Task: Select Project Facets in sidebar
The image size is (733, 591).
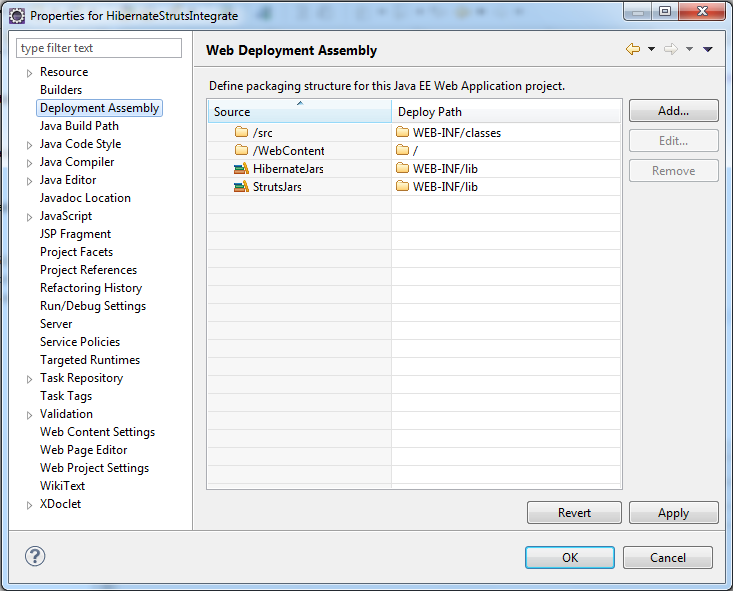Action: tap(77, 252)
